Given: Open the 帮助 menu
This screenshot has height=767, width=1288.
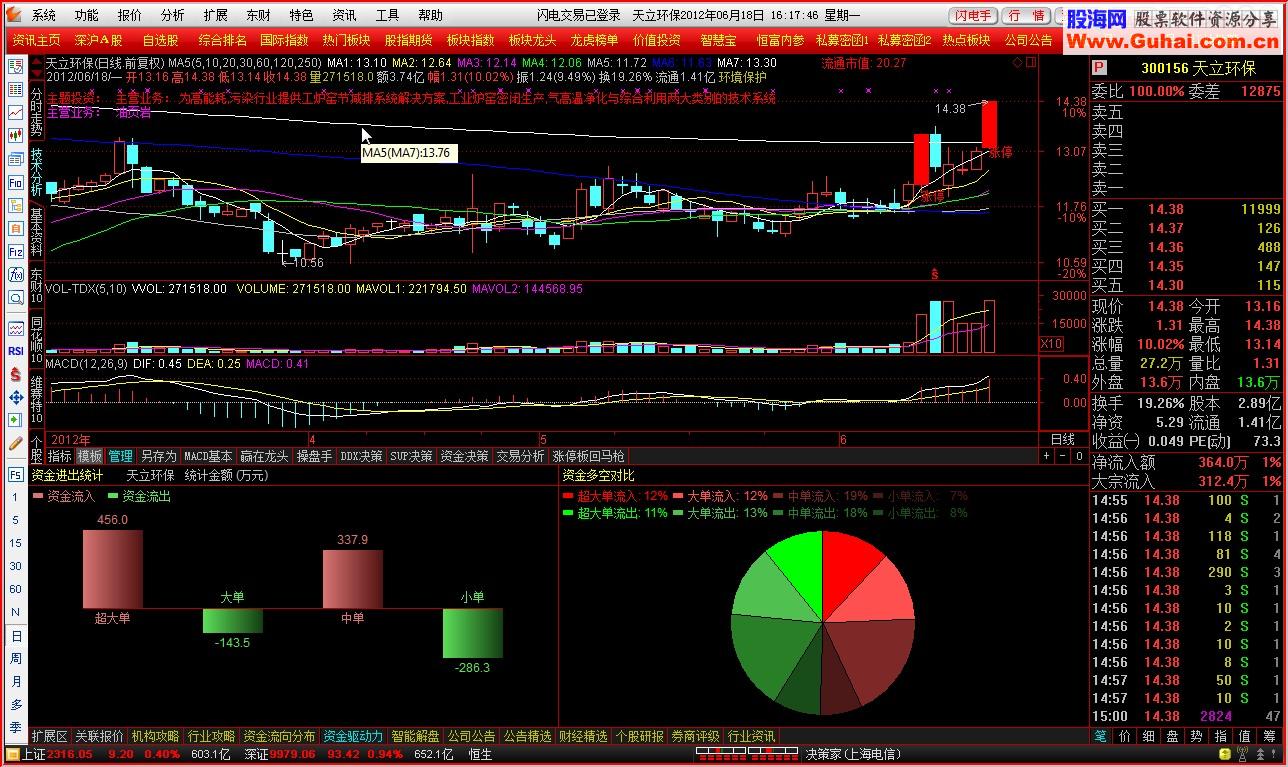Looking at the screenshot, I should tap(431, 15).
